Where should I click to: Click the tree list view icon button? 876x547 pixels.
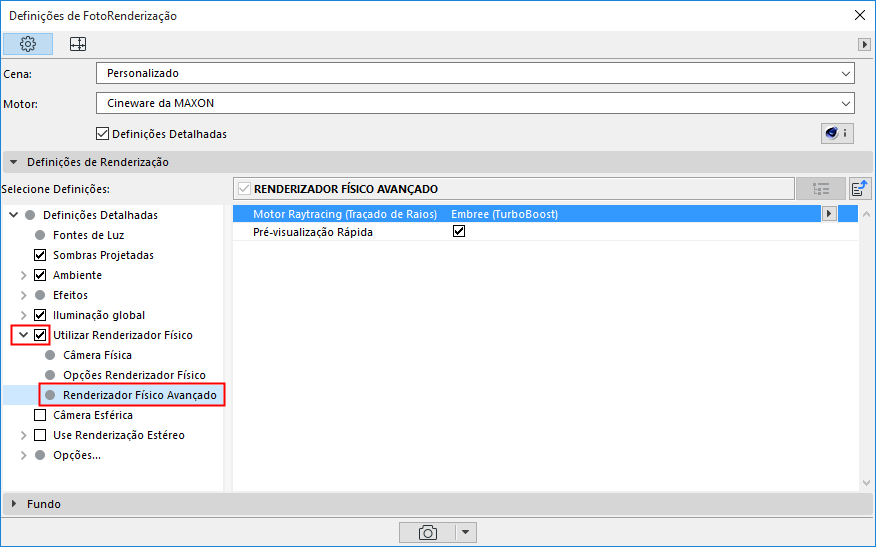(x=821, y=189)
